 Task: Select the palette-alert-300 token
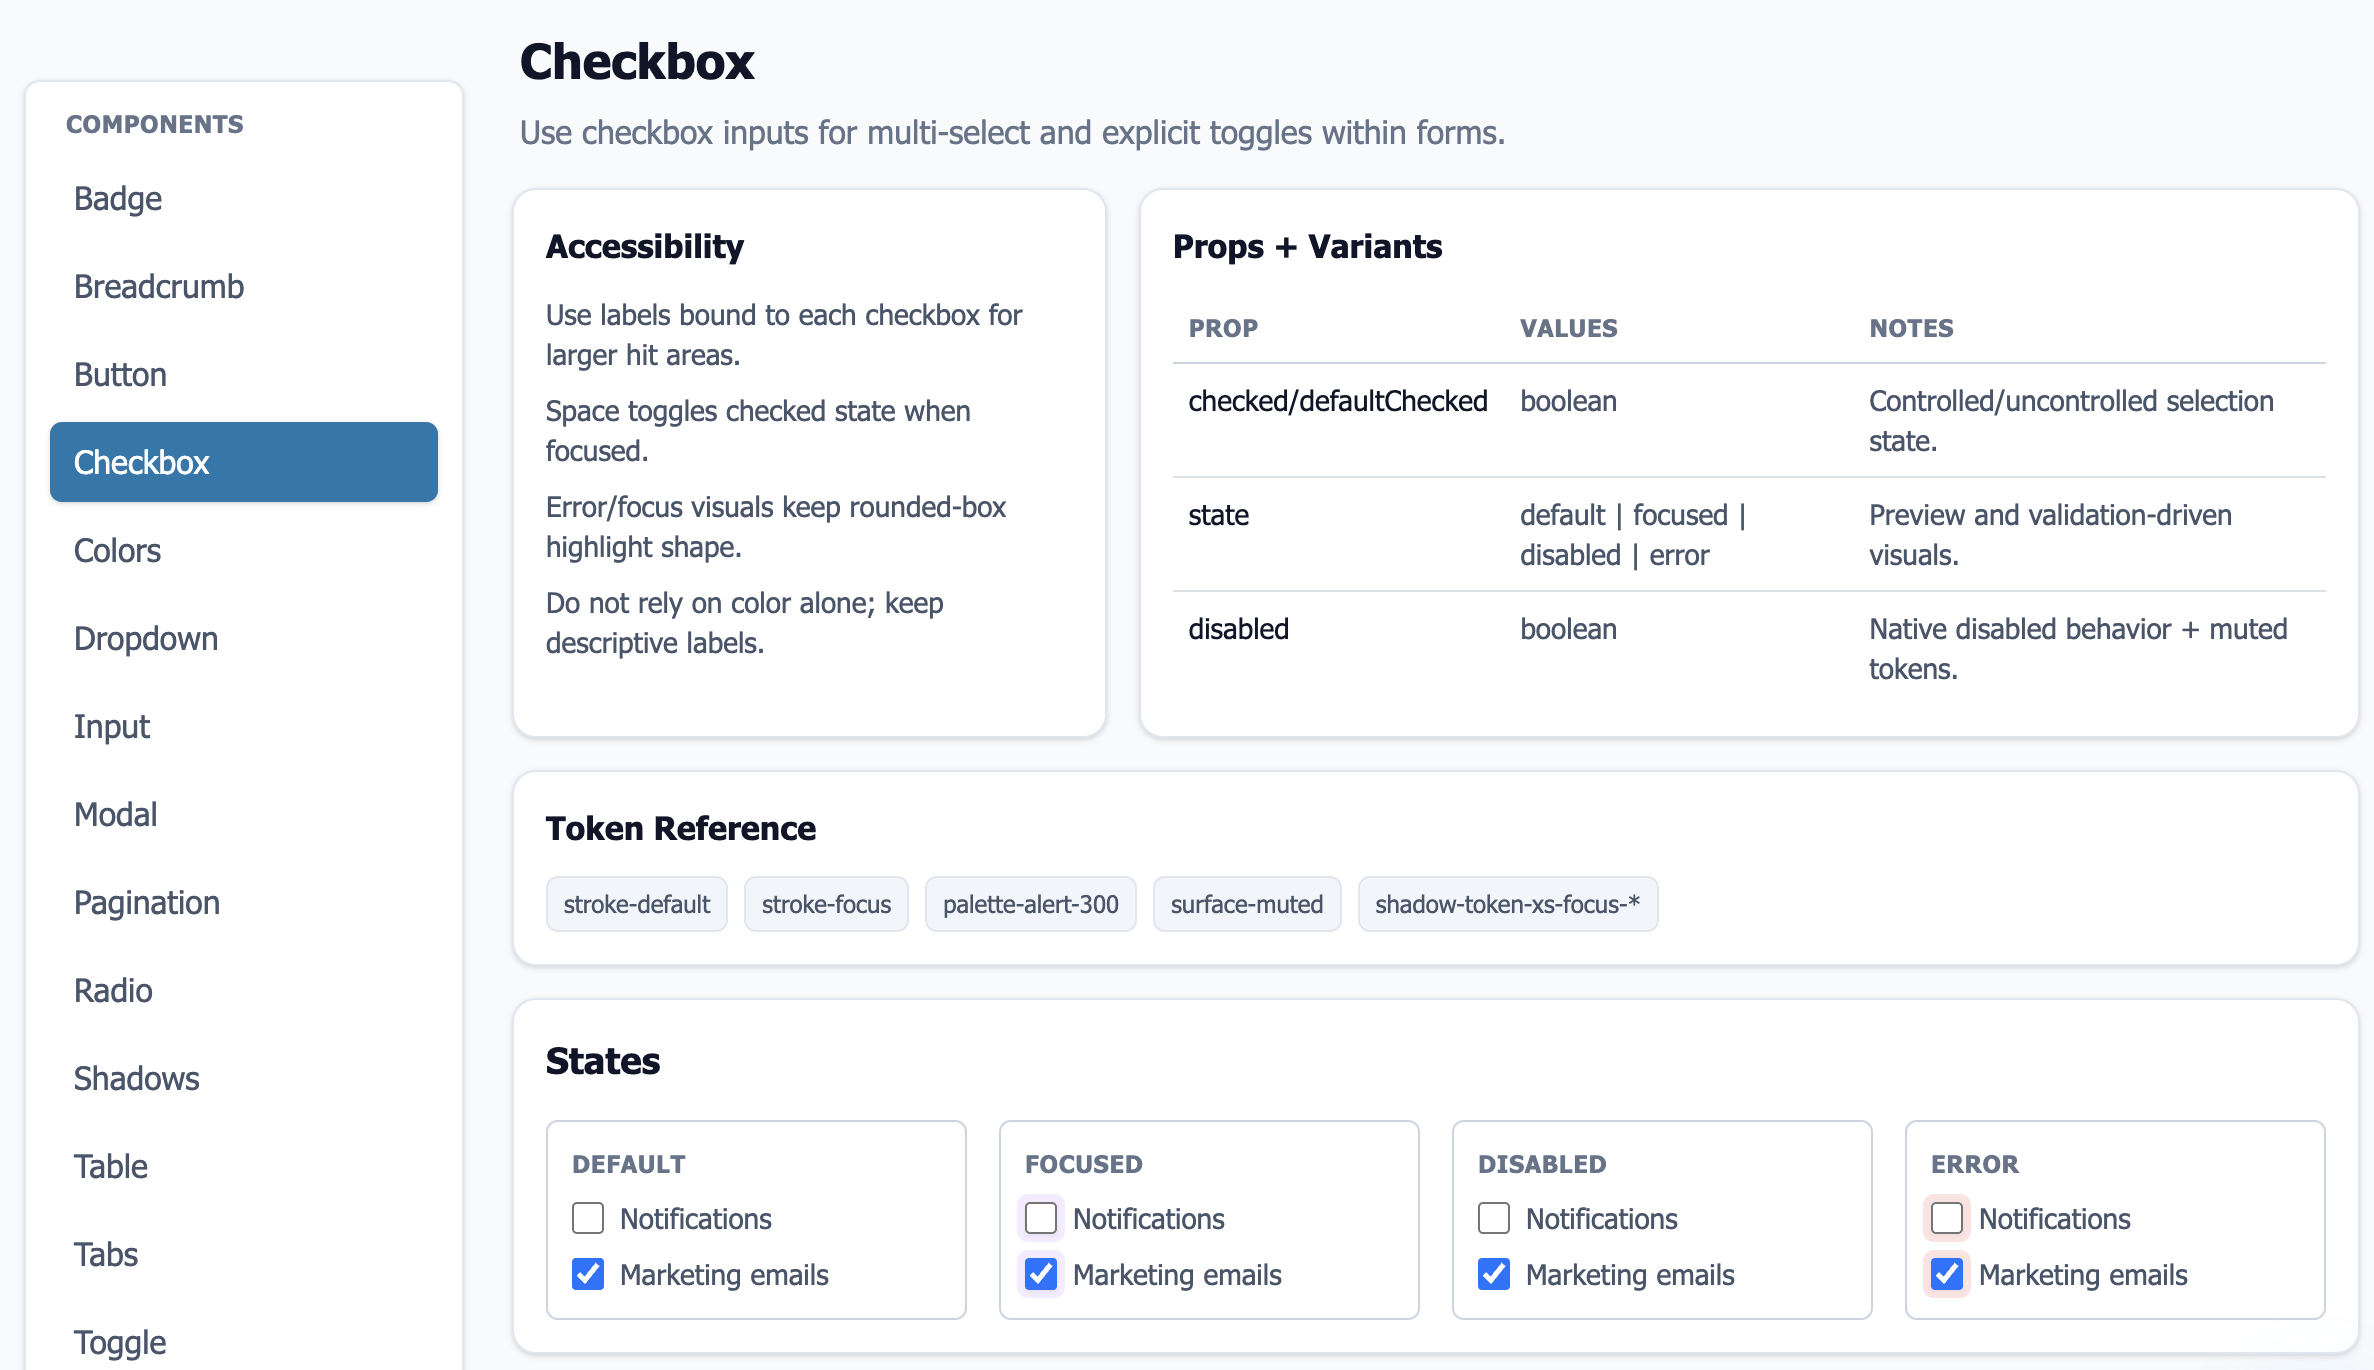(1031, 903)
